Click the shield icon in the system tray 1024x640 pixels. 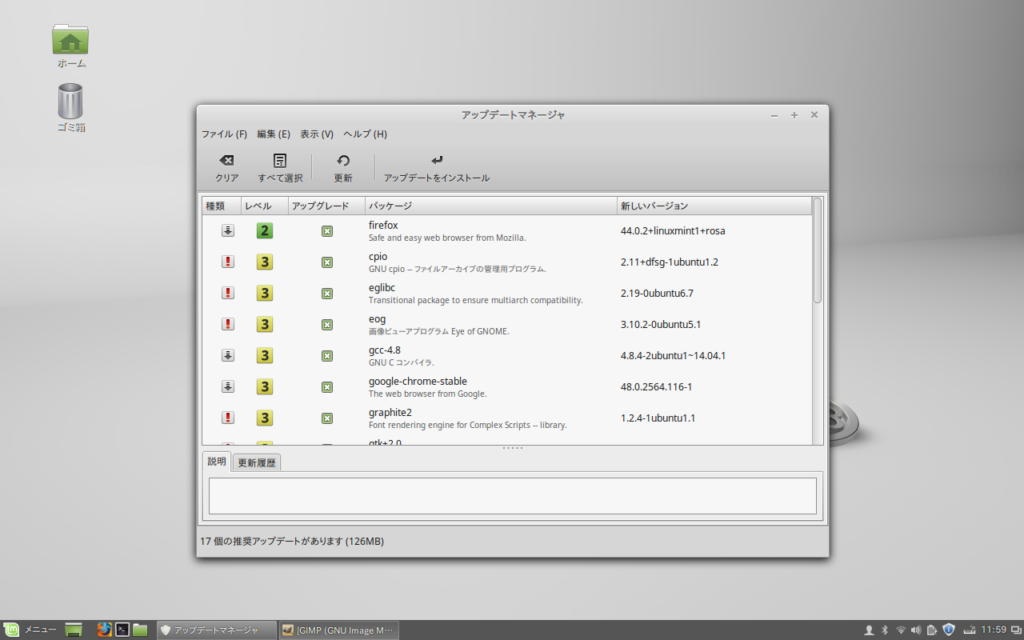946,630
